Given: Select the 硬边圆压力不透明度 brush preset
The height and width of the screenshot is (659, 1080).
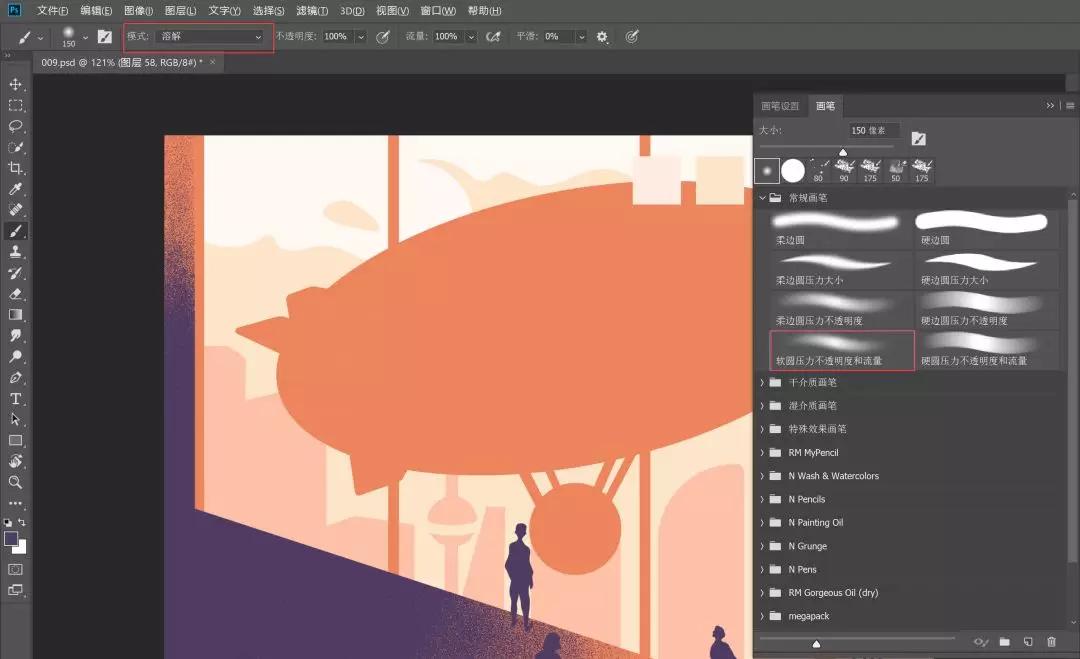Looking at the screenshot, I should pyautogui.click(x=985, y=309).
